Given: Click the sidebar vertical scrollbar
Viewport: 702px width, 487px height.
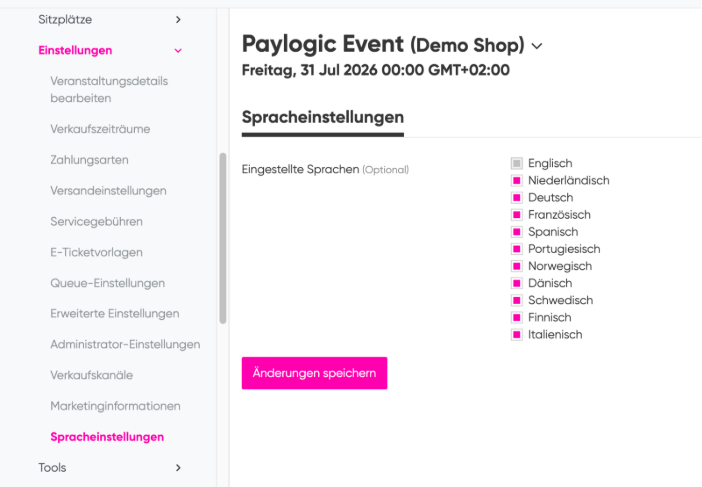Looking at the screenshot, I should pos(223,238).
